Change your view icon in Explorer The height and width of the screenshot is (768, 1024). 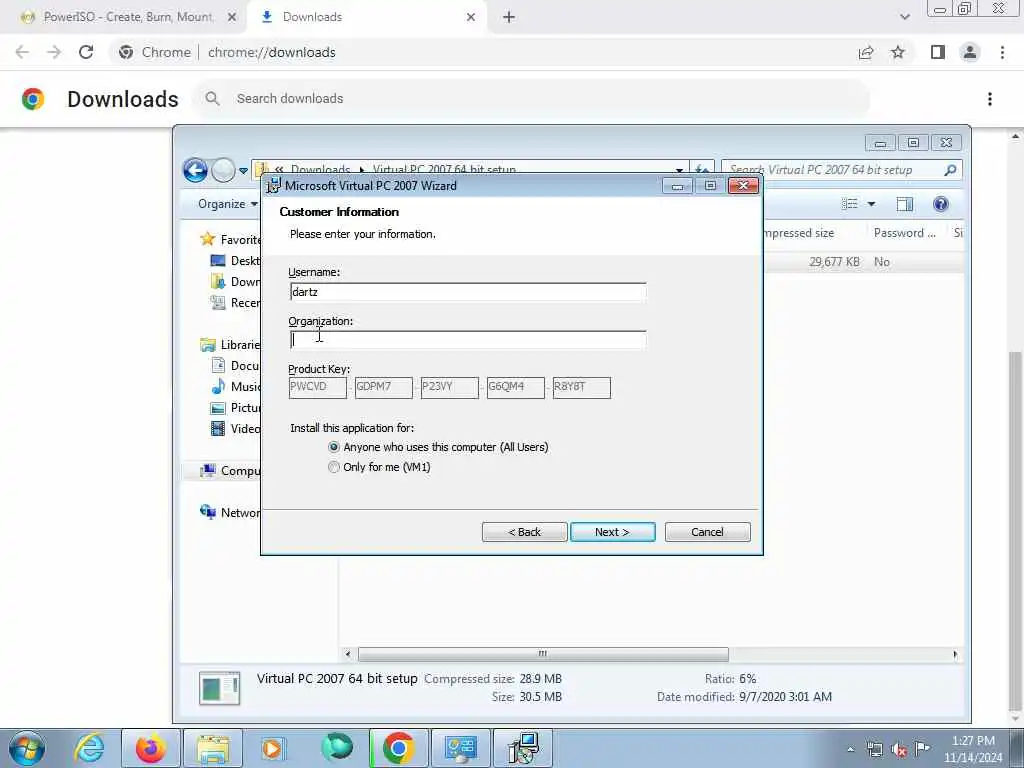(x=850, y=204)
